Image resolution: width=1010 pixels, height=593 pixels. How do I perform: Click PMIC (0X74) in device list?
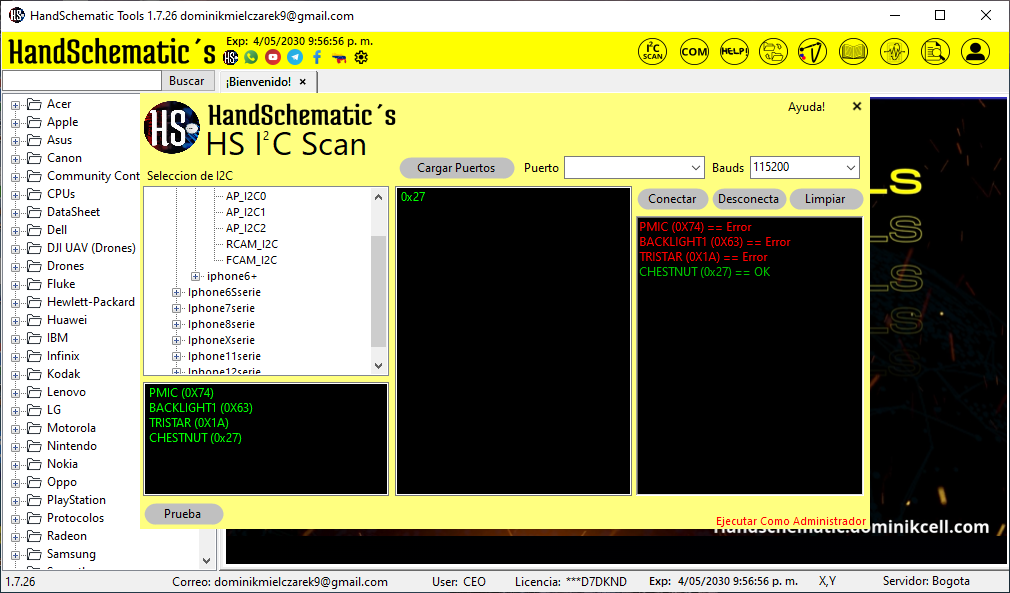pos(181,393)
